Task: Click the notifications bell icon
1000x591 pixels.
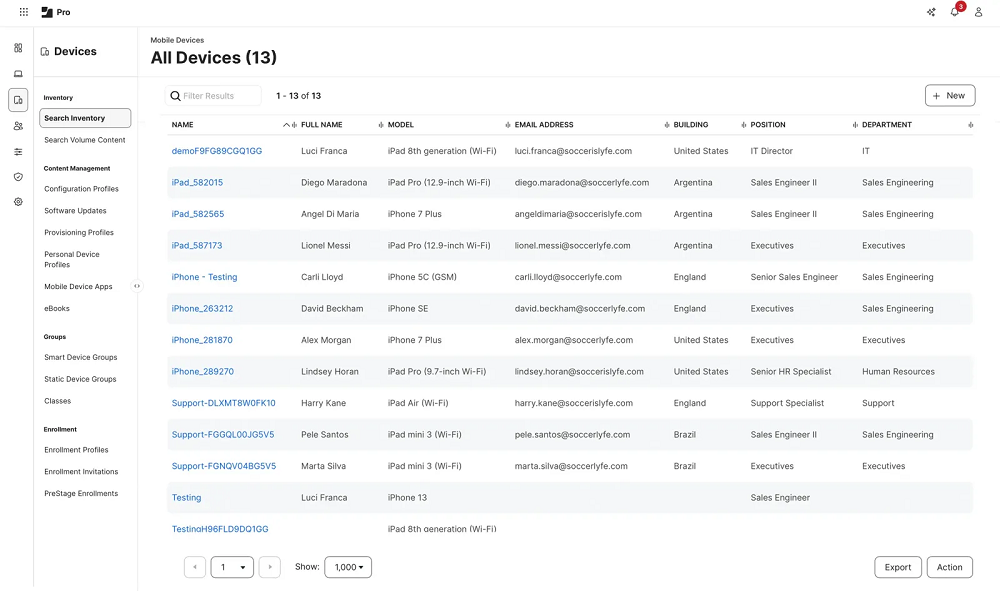Action: [955, 12]
